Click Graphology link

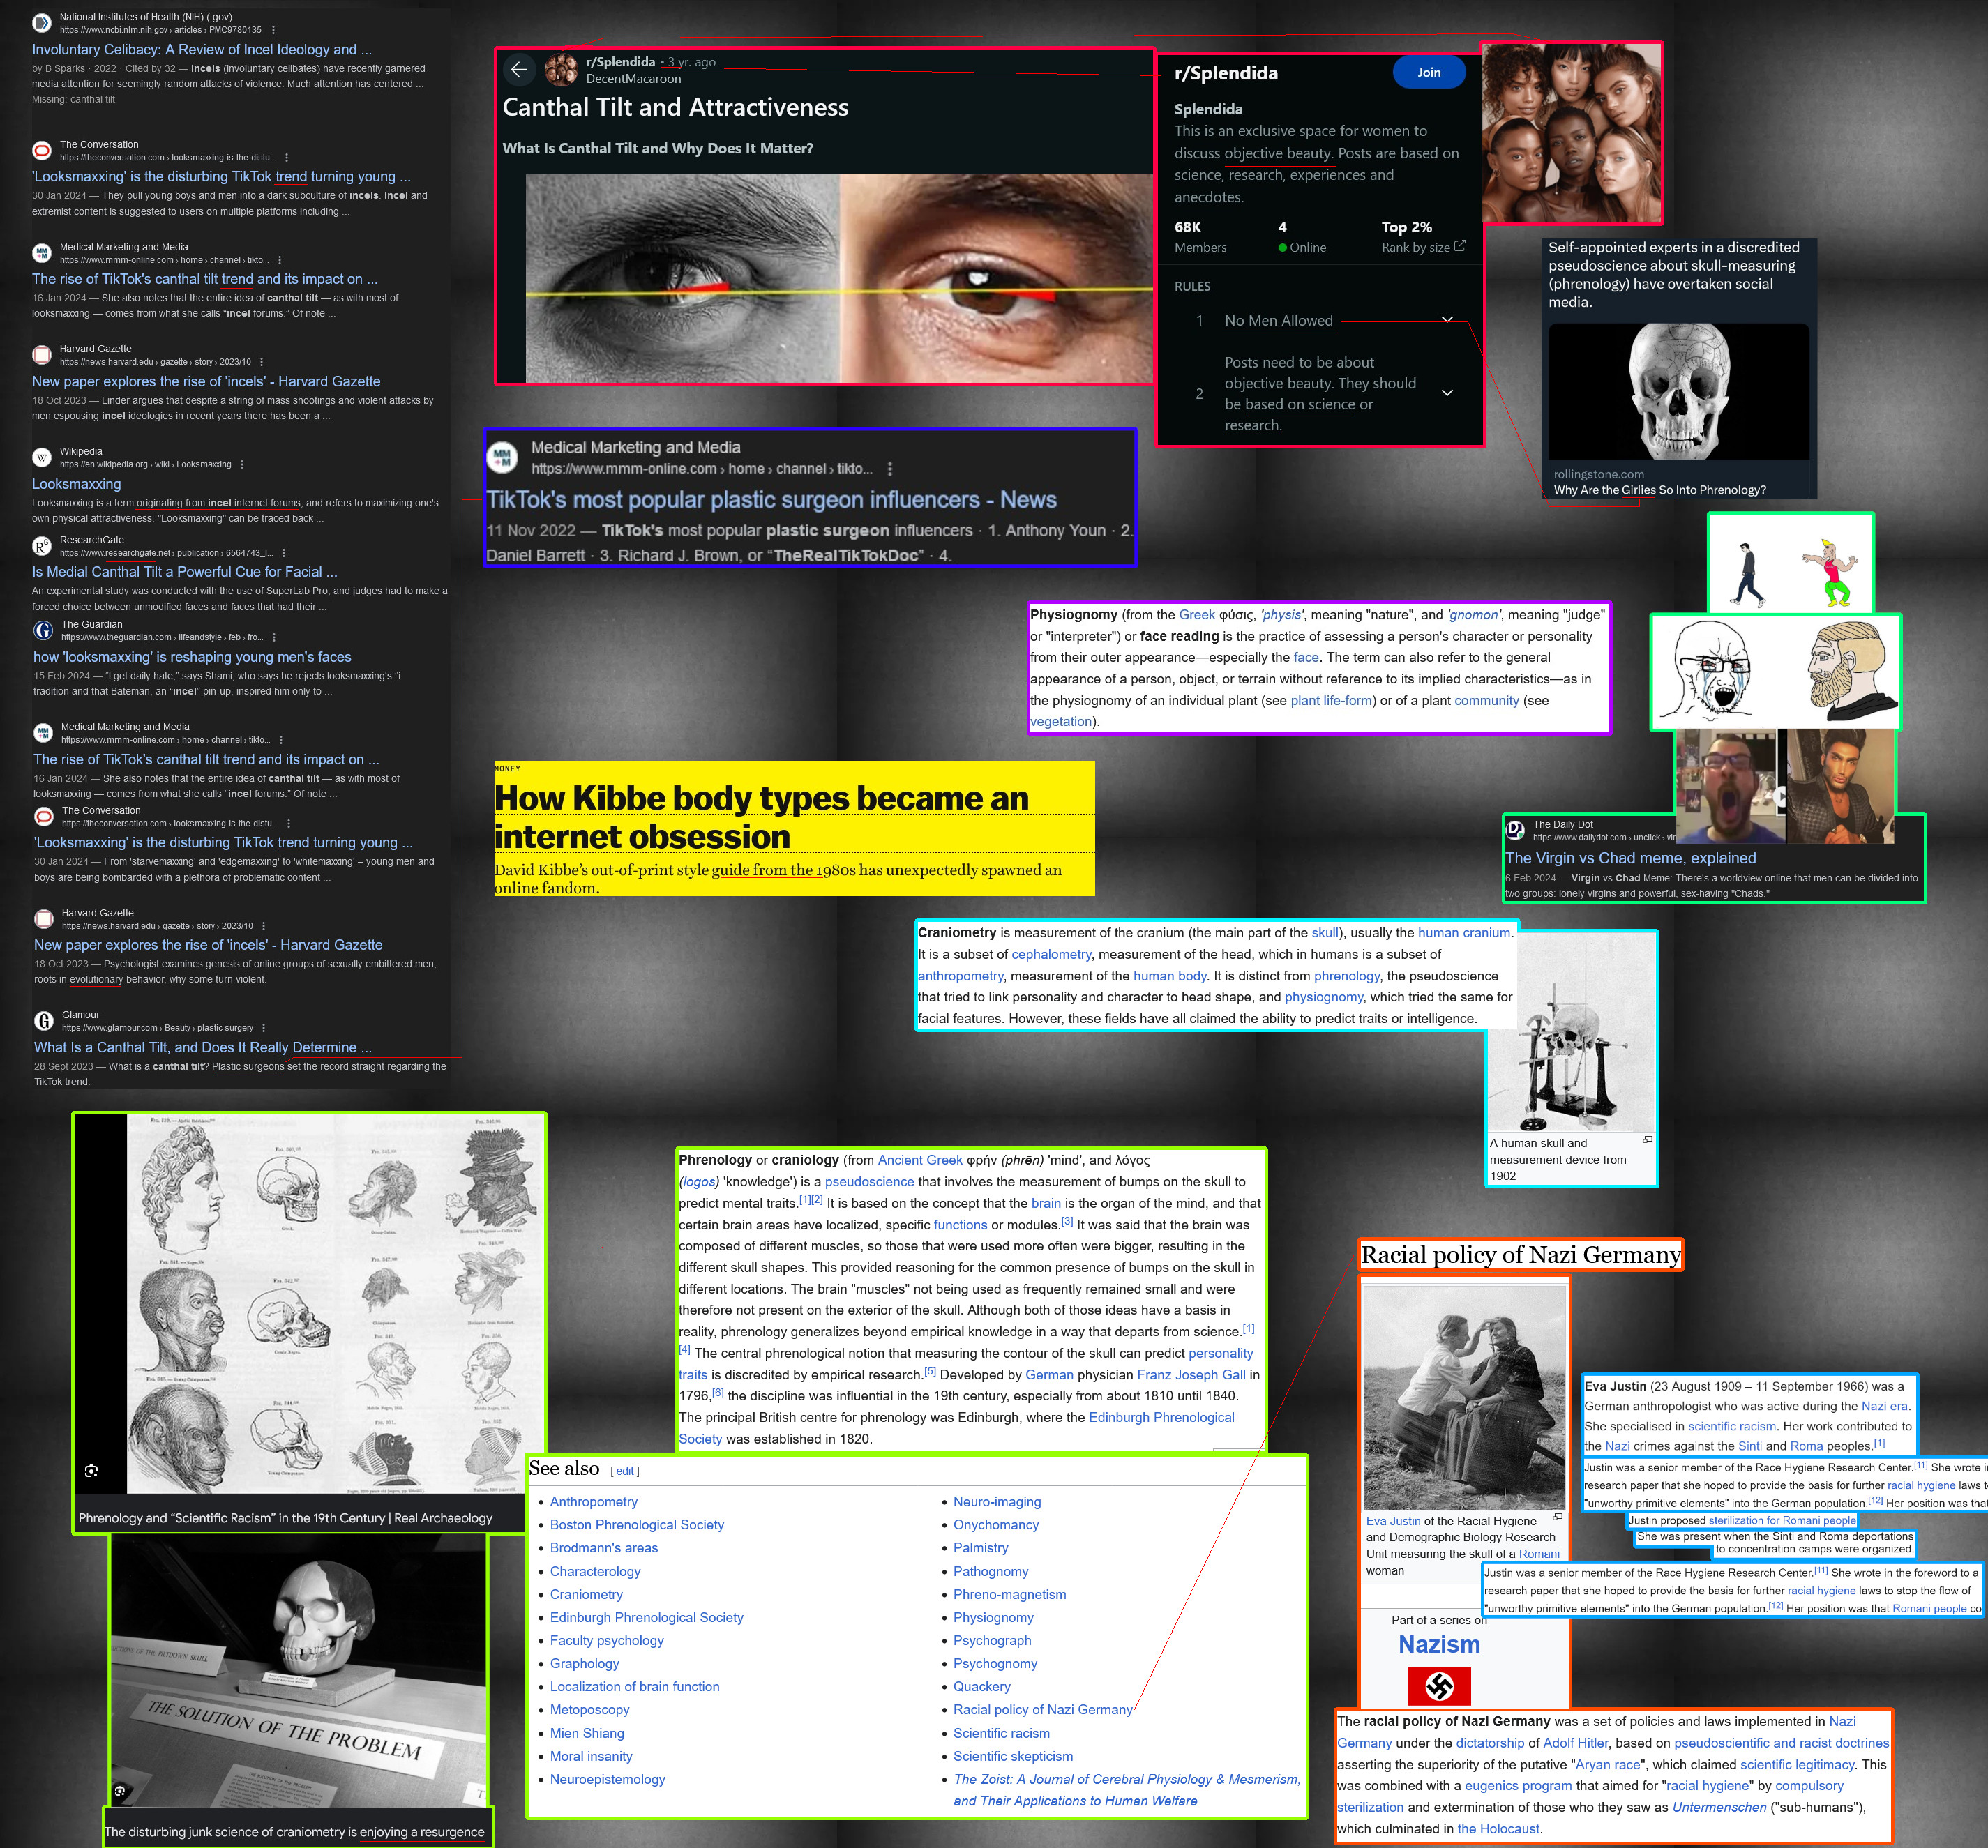(x=584, y=1663)
